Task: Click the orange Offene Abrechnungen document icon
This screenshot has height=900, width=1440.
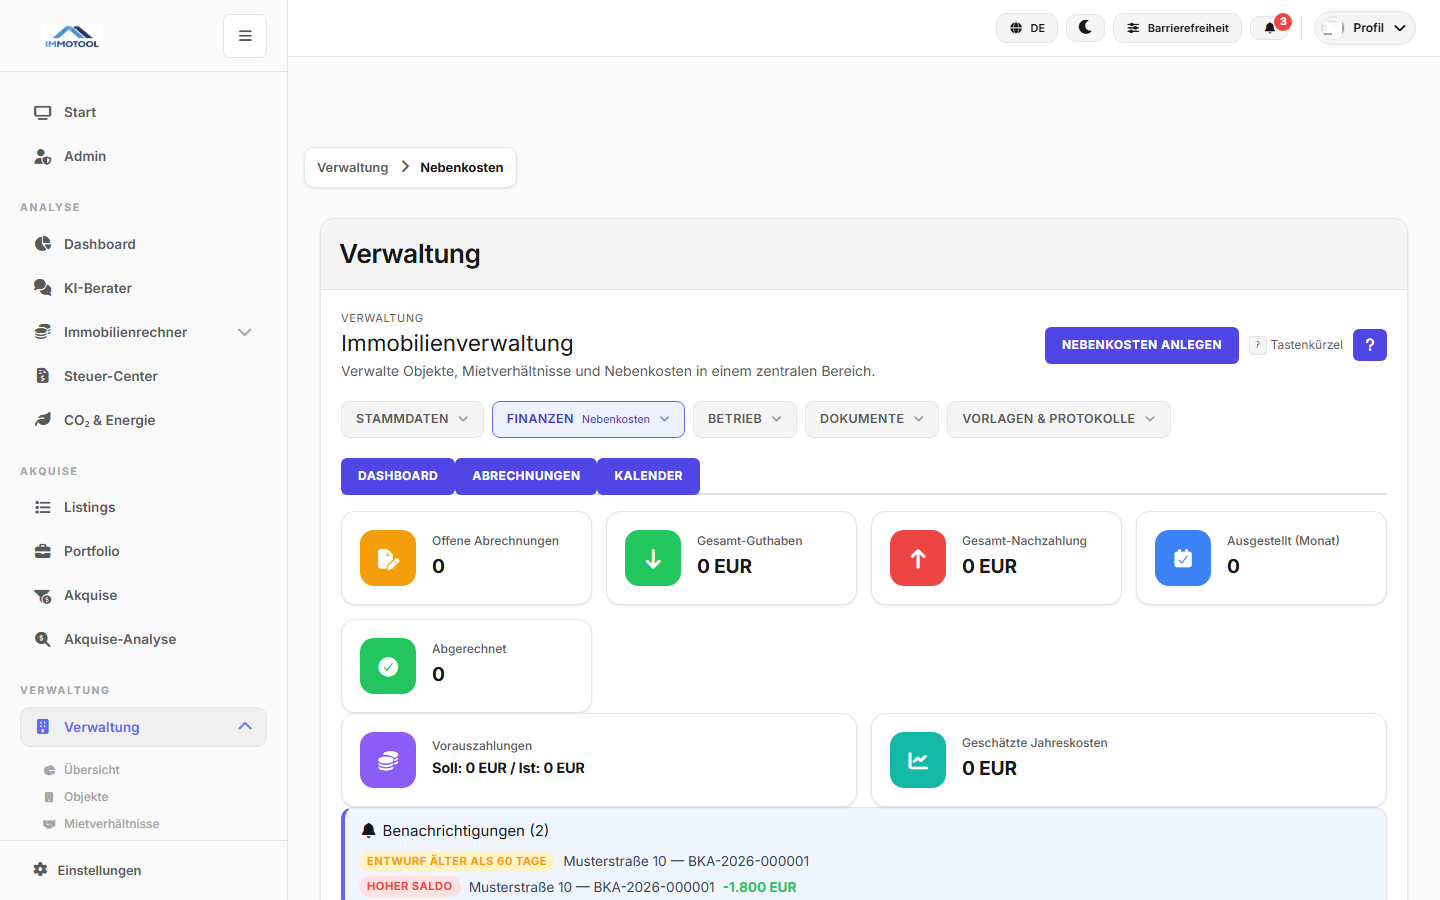Action: point(387,558)
